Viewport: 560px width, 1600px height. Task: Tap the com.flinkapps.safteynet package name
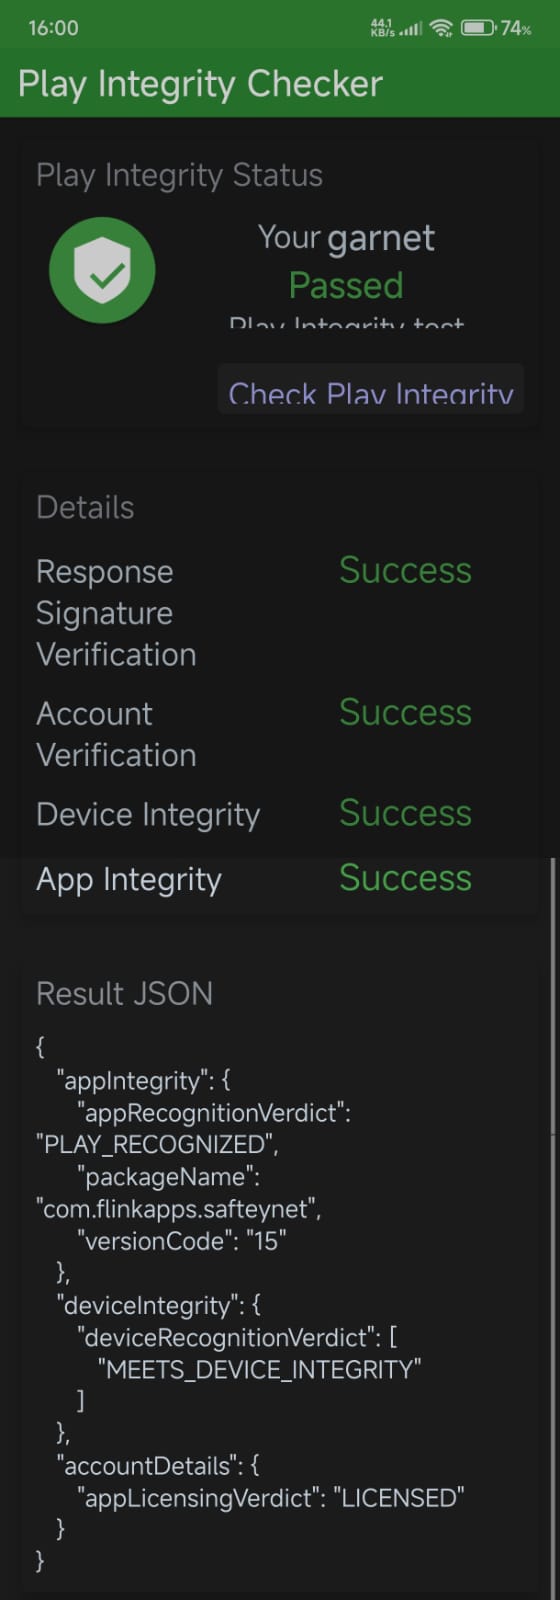point(179,1209)
